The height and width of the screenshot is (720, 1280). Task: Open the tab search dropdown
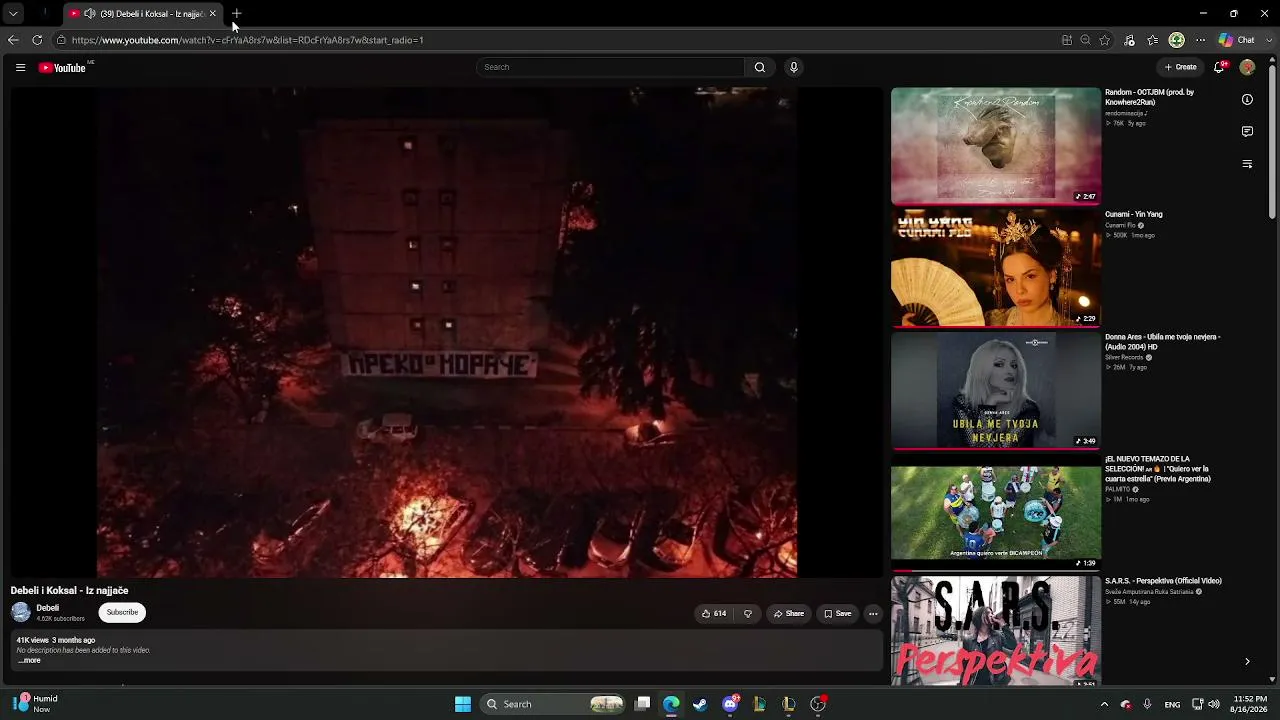(x=13, y=14)
